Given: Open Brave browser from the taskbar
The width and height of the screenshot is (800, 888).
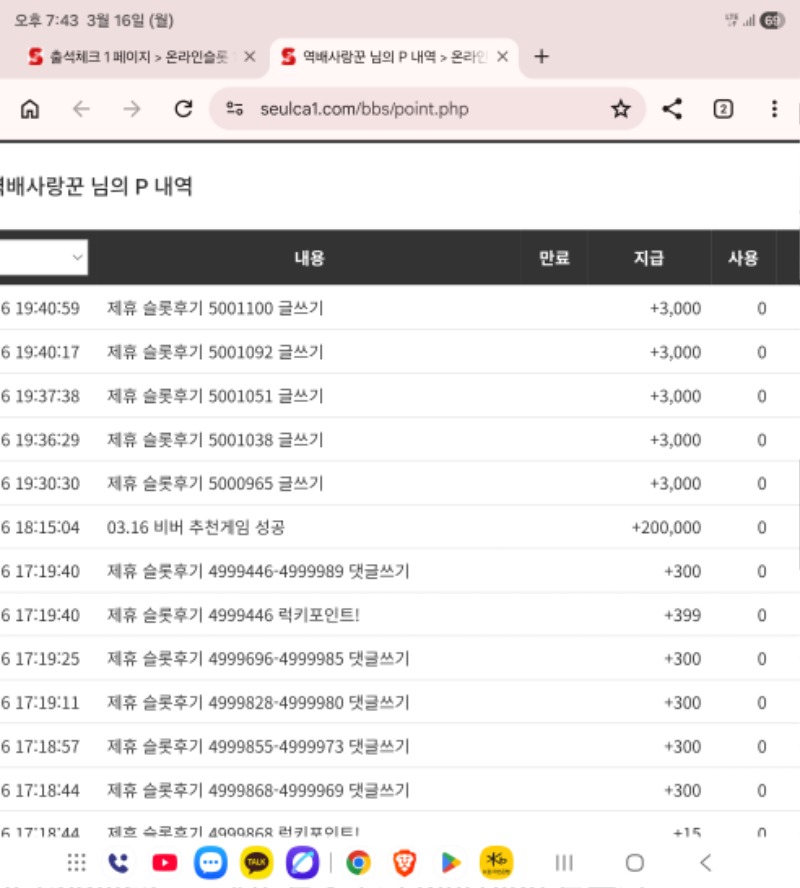Looking at the screenshot, I should pyautogui.click(x=404, y=862).
